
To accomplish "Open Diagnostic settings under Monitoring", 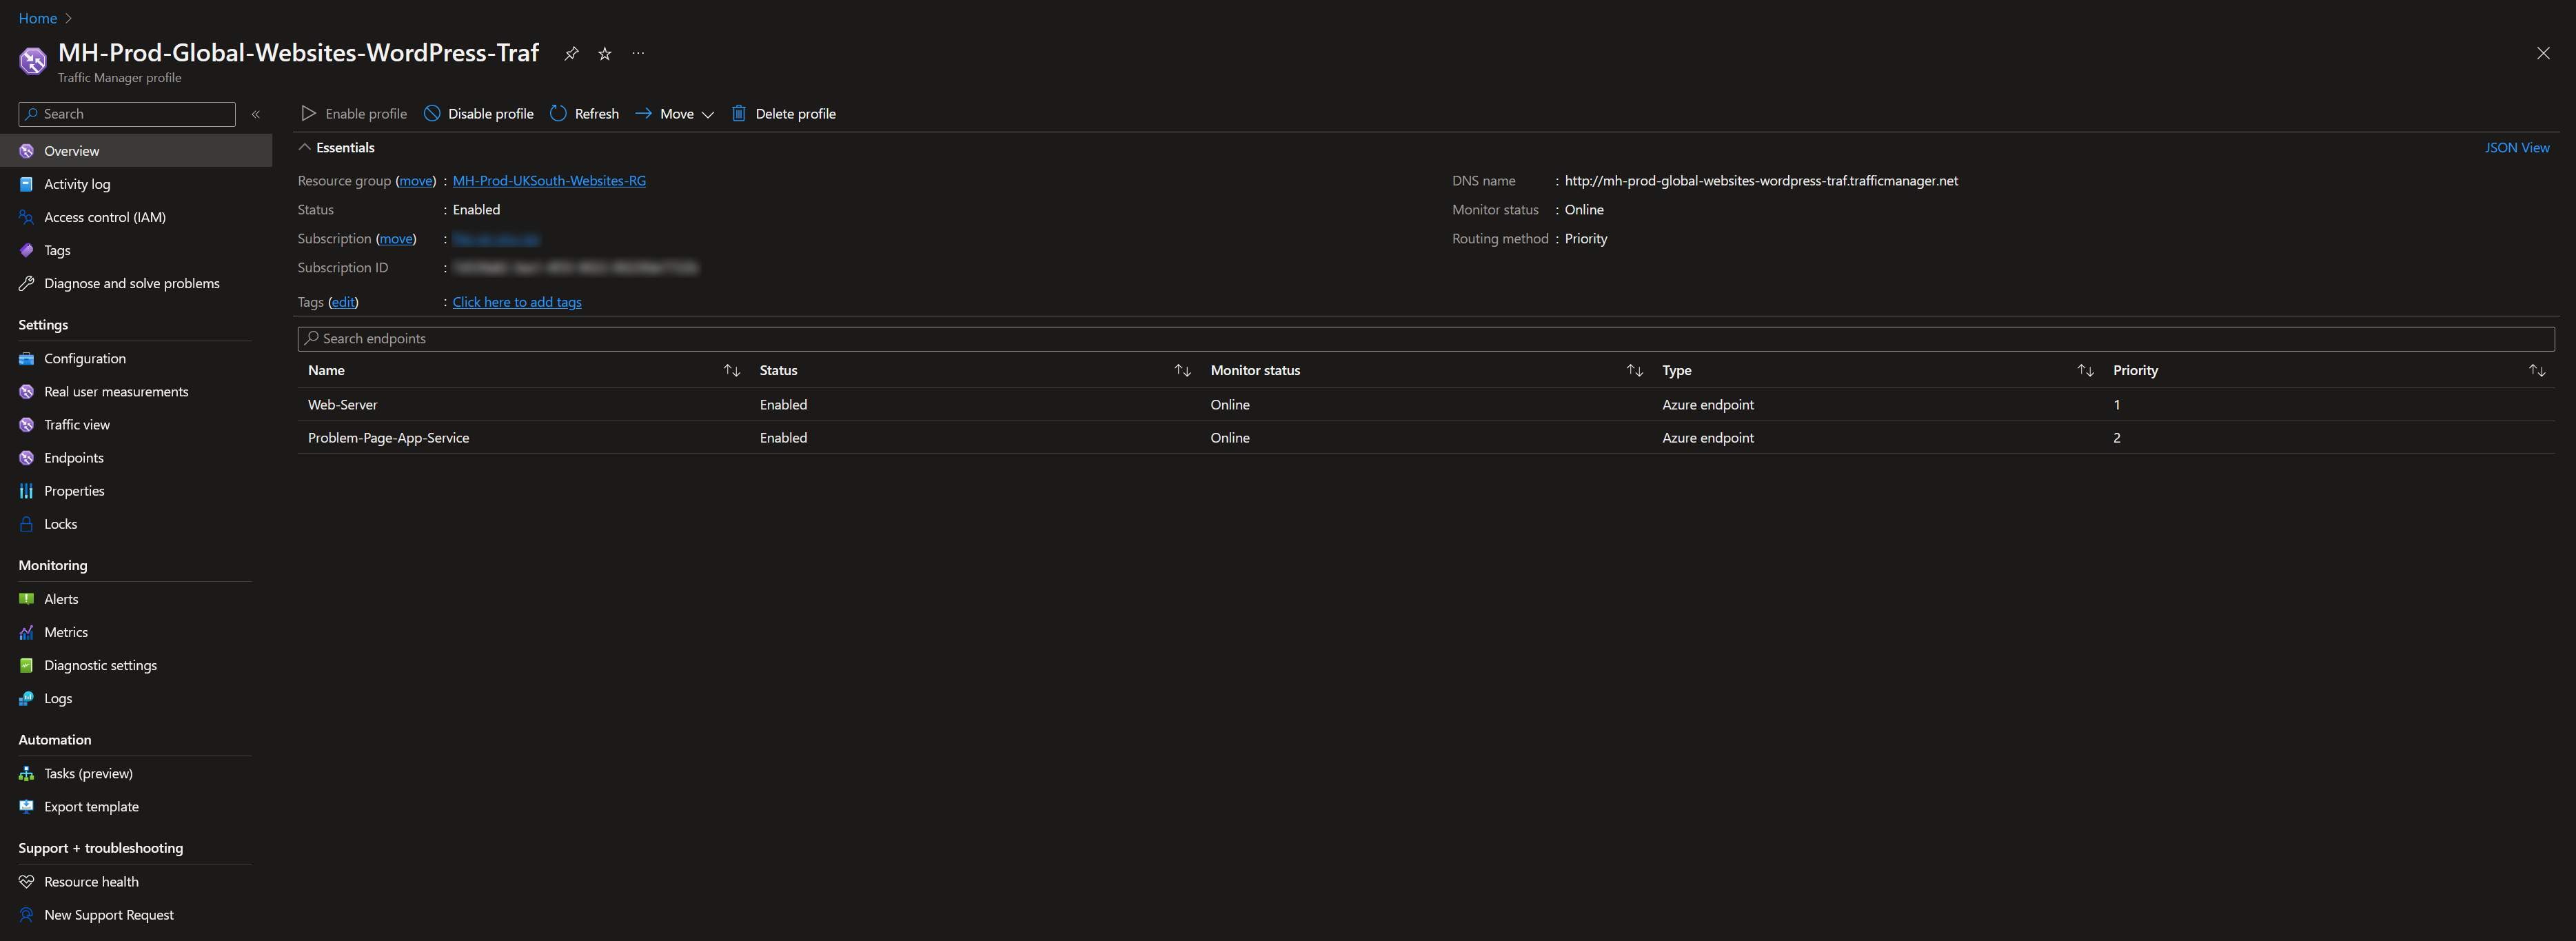I will click(x=100, y=665).
